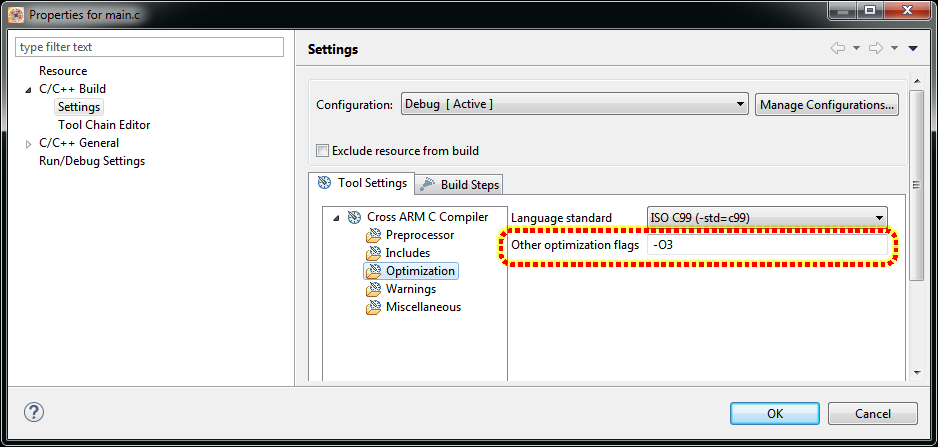The image size is (938, 447).
Task: Click the Cross ARM C Compiler icon
Action: click(354, 217)
